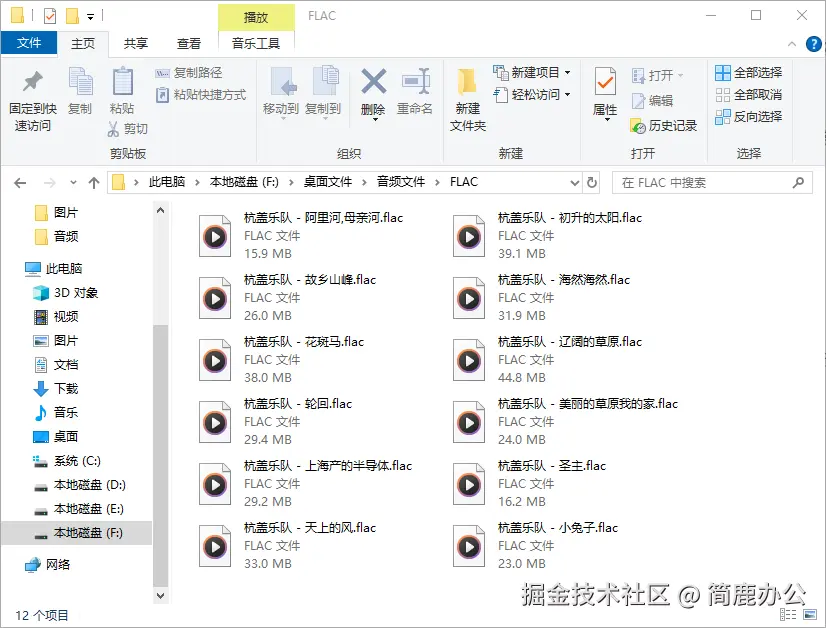Open 系统 (C:) drive in navigation pane
The height and width of the screenshot is (628, 826).
[67, 461]
